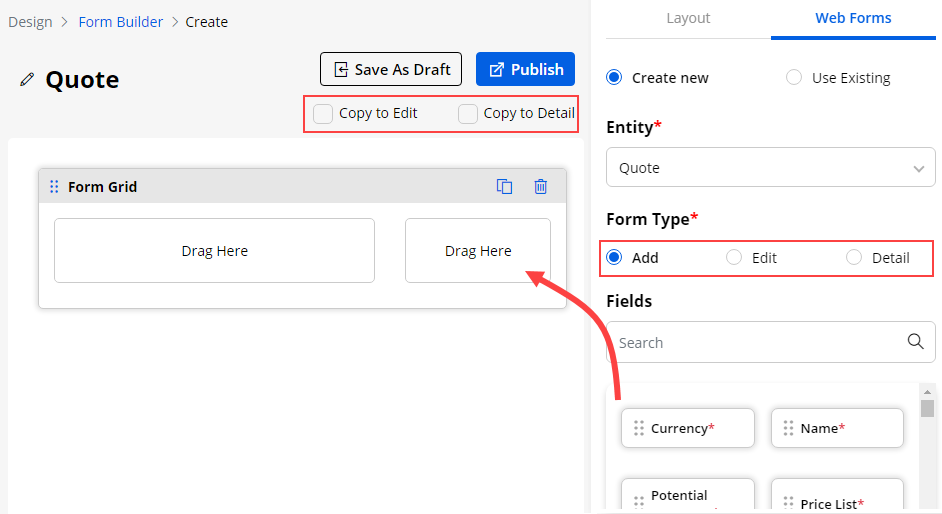942x514 pixels.
Task: Open the Entity dropdown showing Quote
Action: 770,168
